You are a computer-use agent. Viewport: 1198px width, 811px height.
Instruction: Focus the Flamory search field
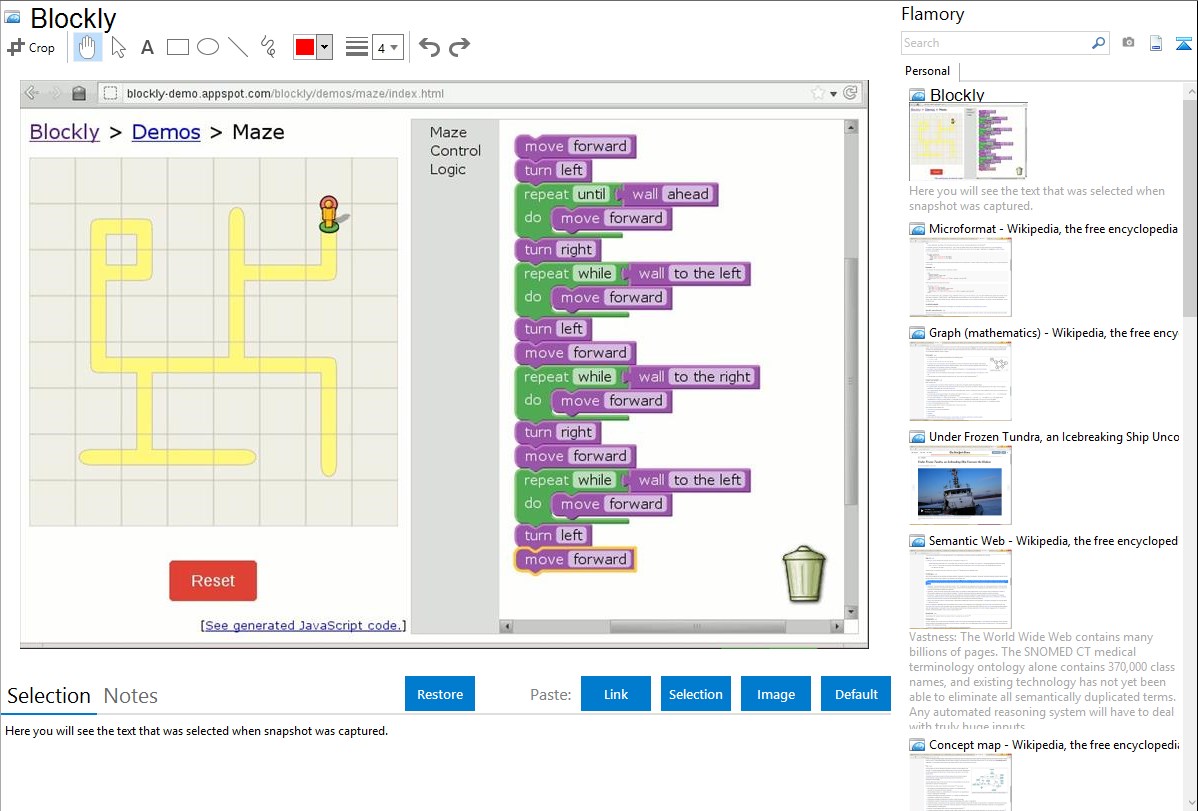(996, 43)
